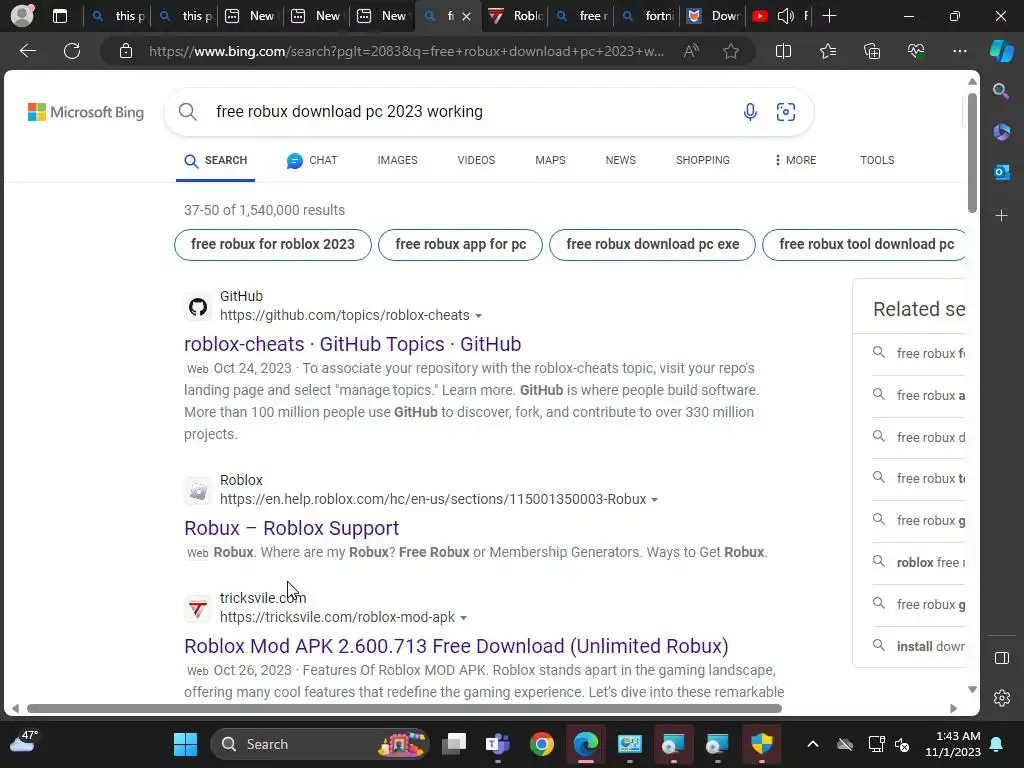Click the Microsoft Bing logo
1024x768 pixels.
[86, 112]
